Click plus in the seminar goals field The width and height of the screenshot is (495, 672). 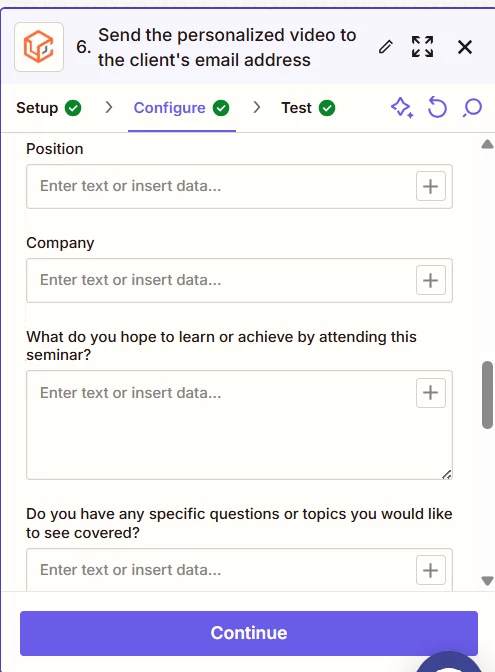click(x=431, y=393)
